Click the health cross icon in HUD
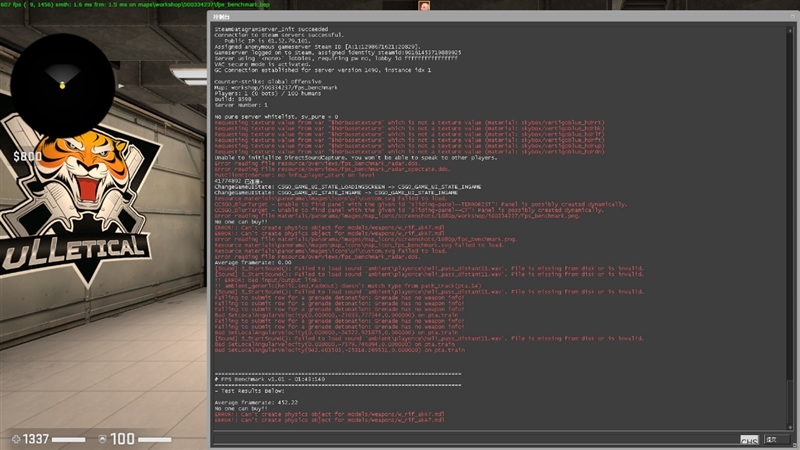This screenshot has width=800, height=450. tap(16, 439)
